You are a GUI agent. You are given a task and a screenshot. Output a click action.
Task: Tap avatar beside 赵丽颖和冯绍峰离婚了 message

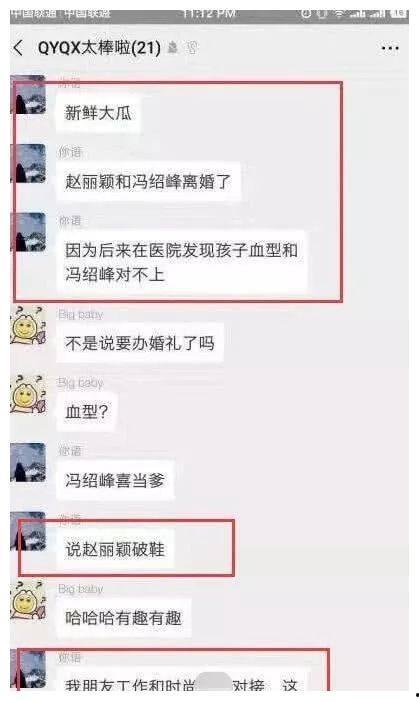[x=28, y=164]
